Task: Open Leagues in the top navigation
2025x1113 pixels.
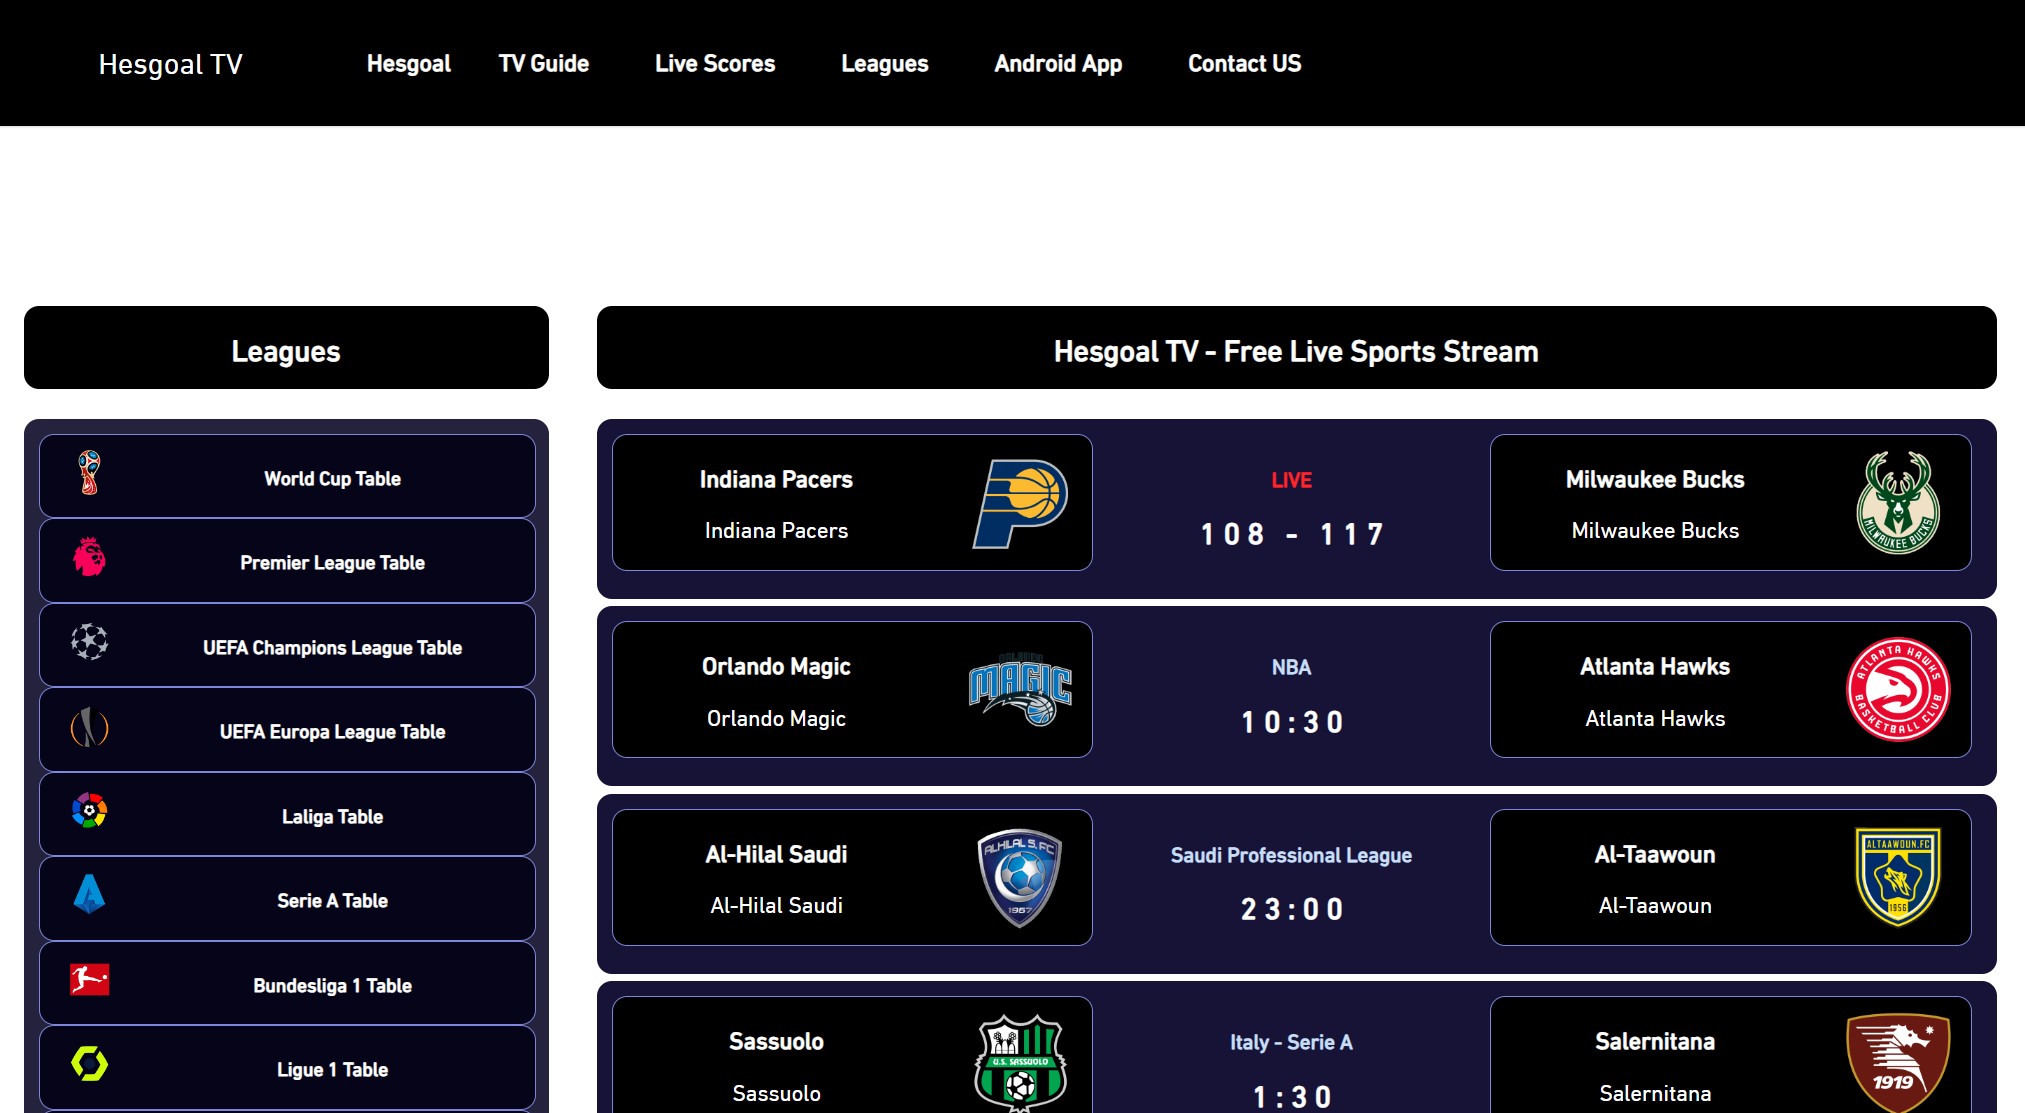Action: 885,64
